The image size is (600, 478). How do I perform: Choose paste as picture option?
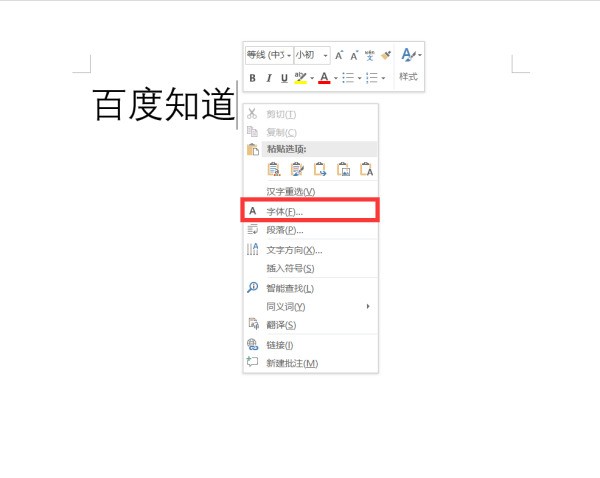[343, 169]
